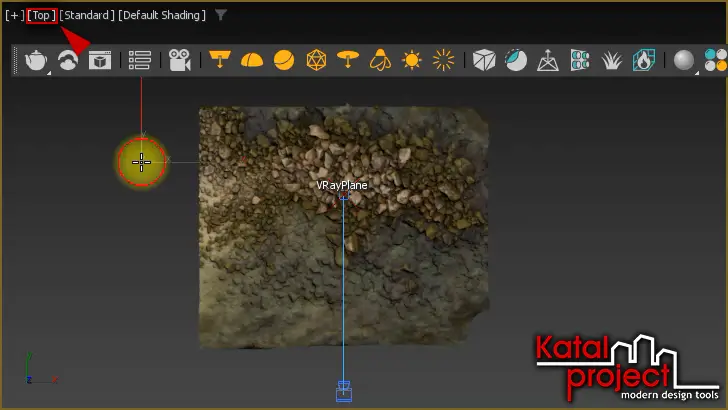Create a V-Ray Dome Light
The width and height of the screenshot is (728, 410).
[x=252, y=60]
